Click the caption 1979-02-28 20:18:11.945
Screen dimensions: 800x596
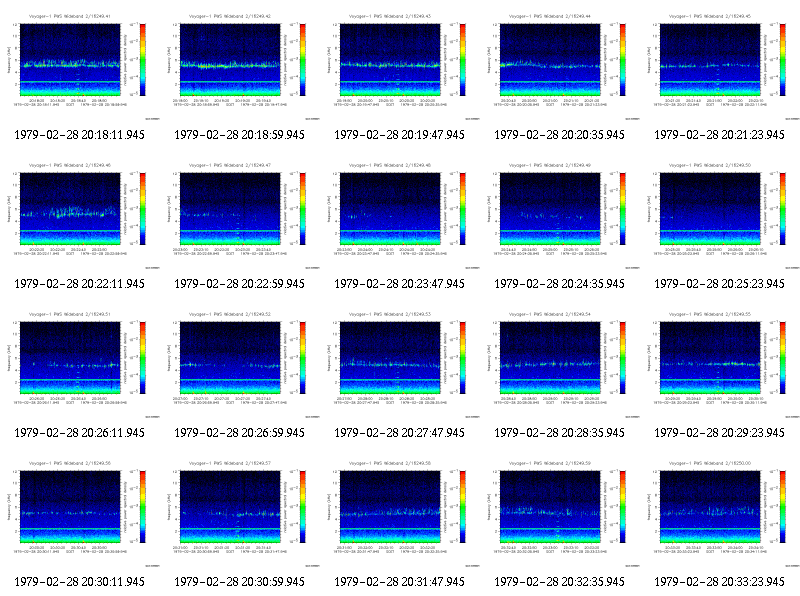[80, 135]
